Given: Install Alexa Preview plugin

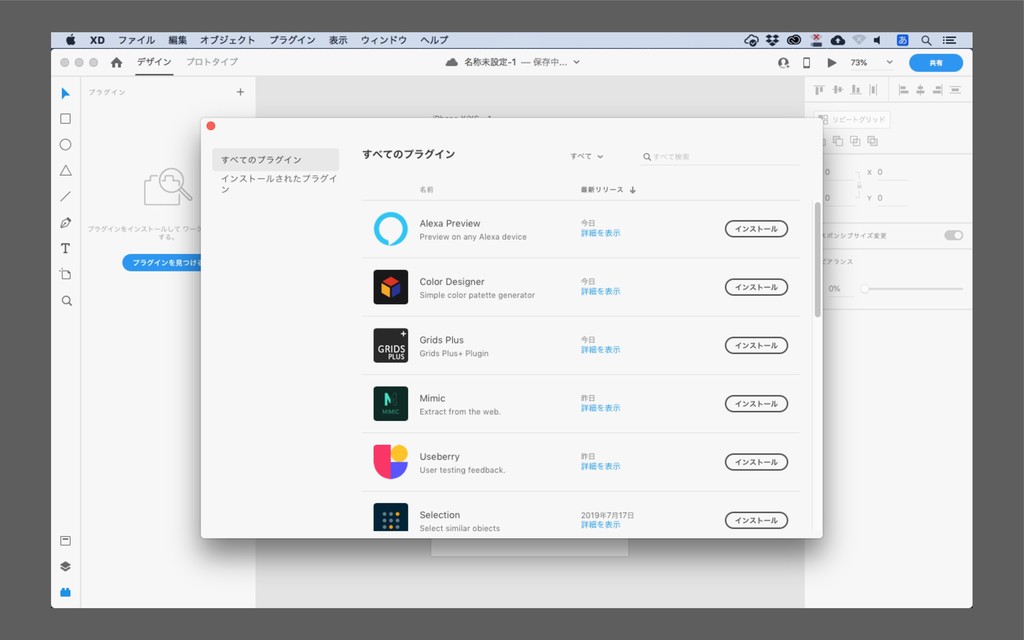Looking at the screenshot, I should tap(756, 229).
